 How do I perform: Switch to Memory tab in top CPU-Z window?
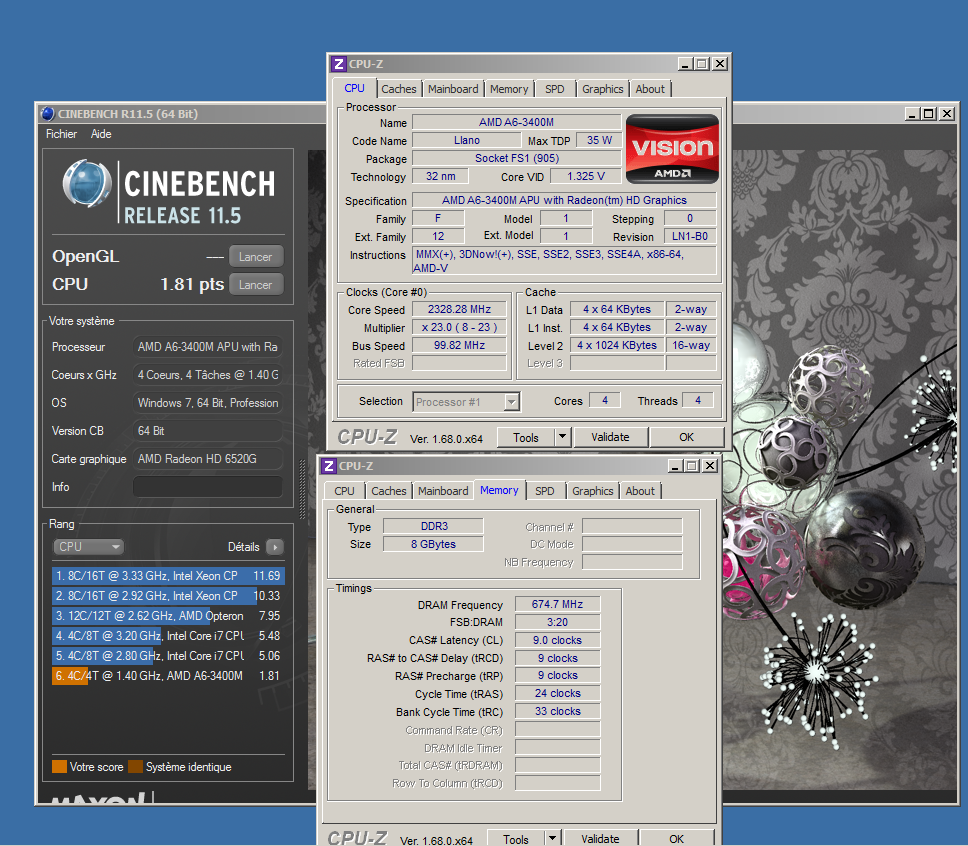point(509,89)
